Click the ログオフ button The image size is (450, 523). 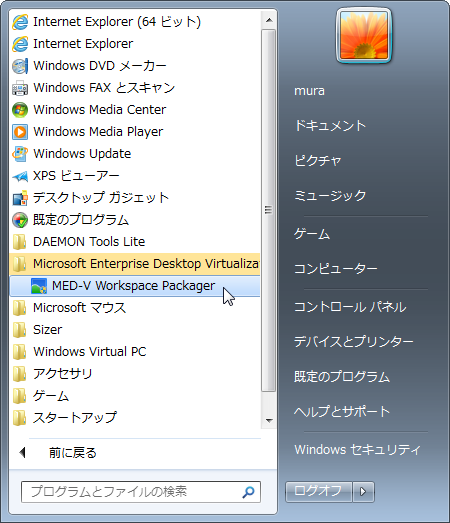(x=319, y=492)
